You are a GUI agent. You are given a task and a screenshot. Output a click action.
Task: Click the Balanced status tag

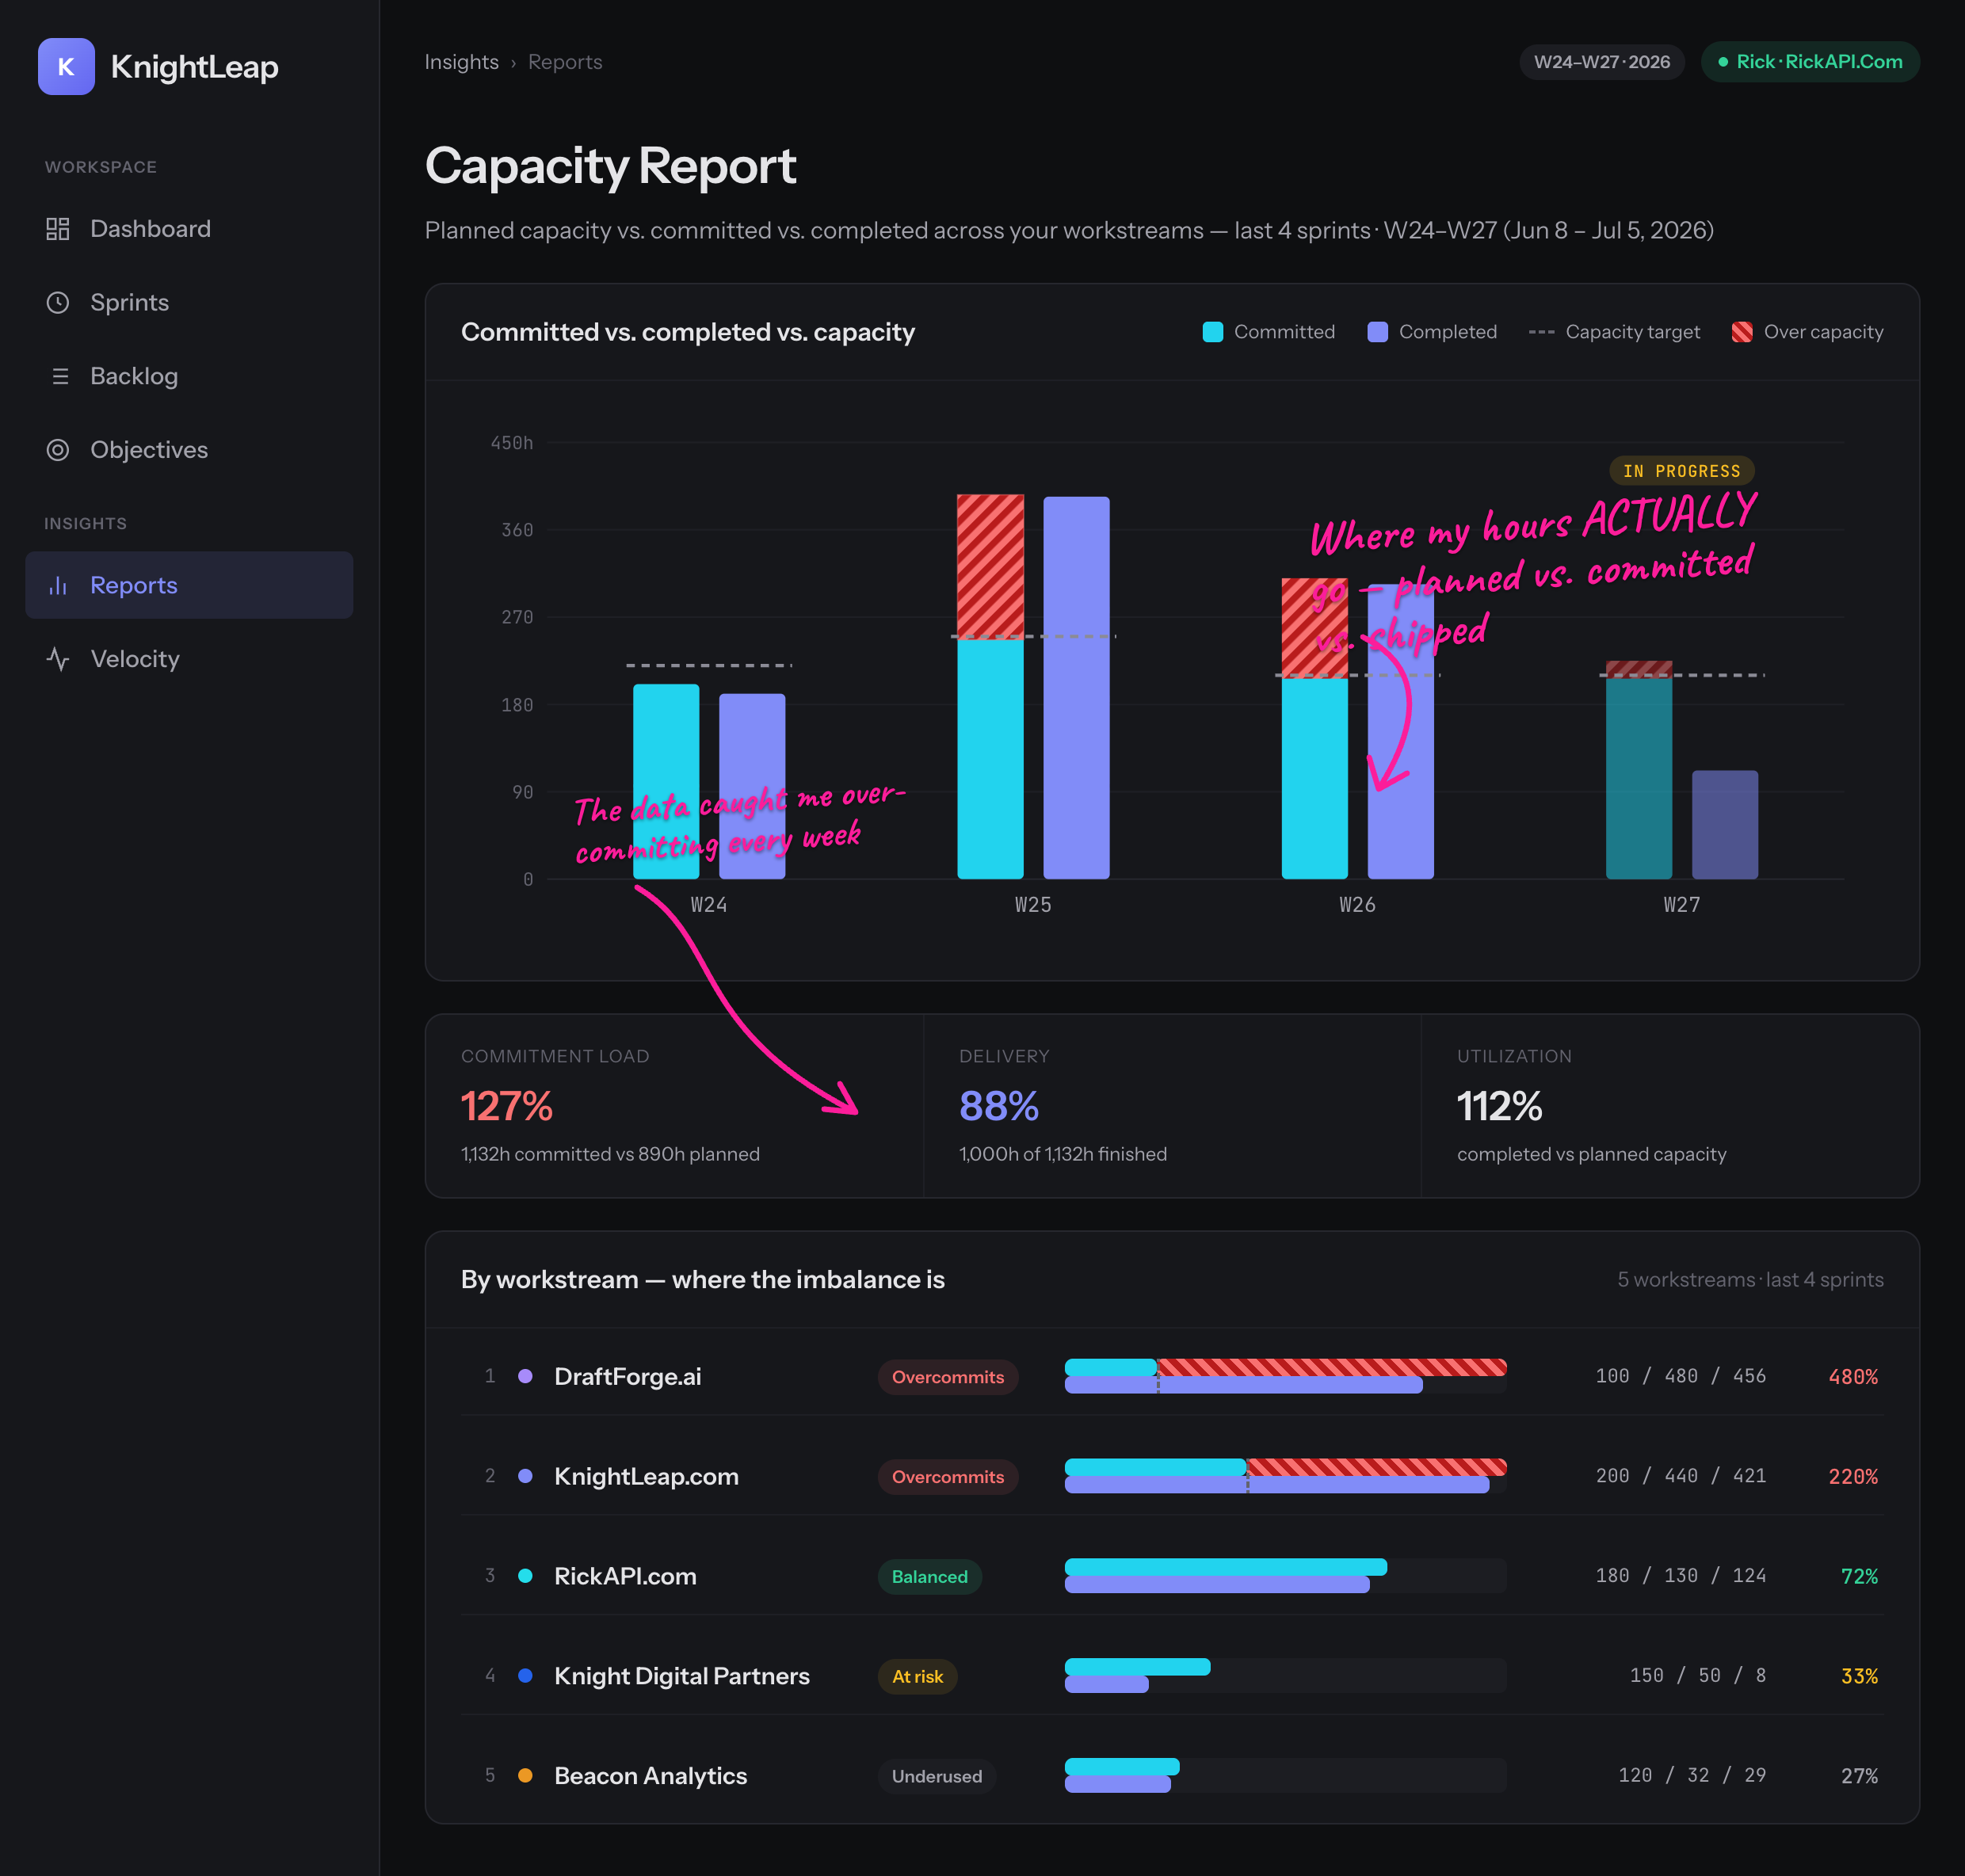[x=930, y=1577]
